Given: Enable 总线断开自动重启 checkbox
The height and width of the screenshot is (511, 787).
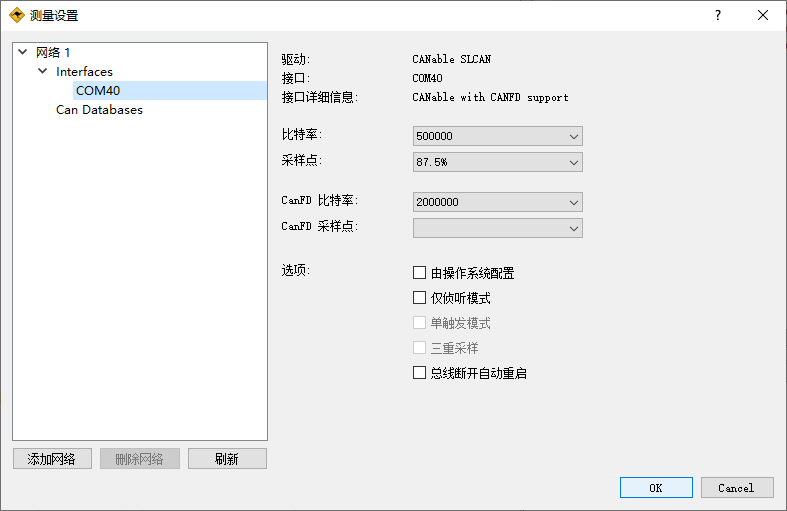Looking at the screenshot, I should [420, 373].
